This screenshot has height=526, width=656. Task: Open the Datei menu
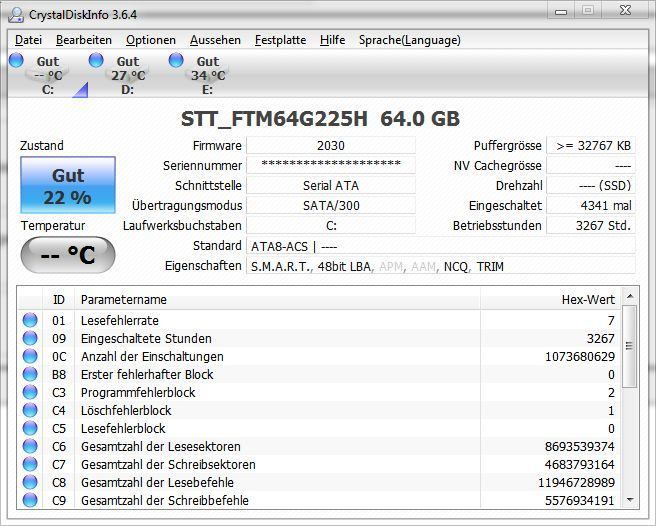point(28,40)
